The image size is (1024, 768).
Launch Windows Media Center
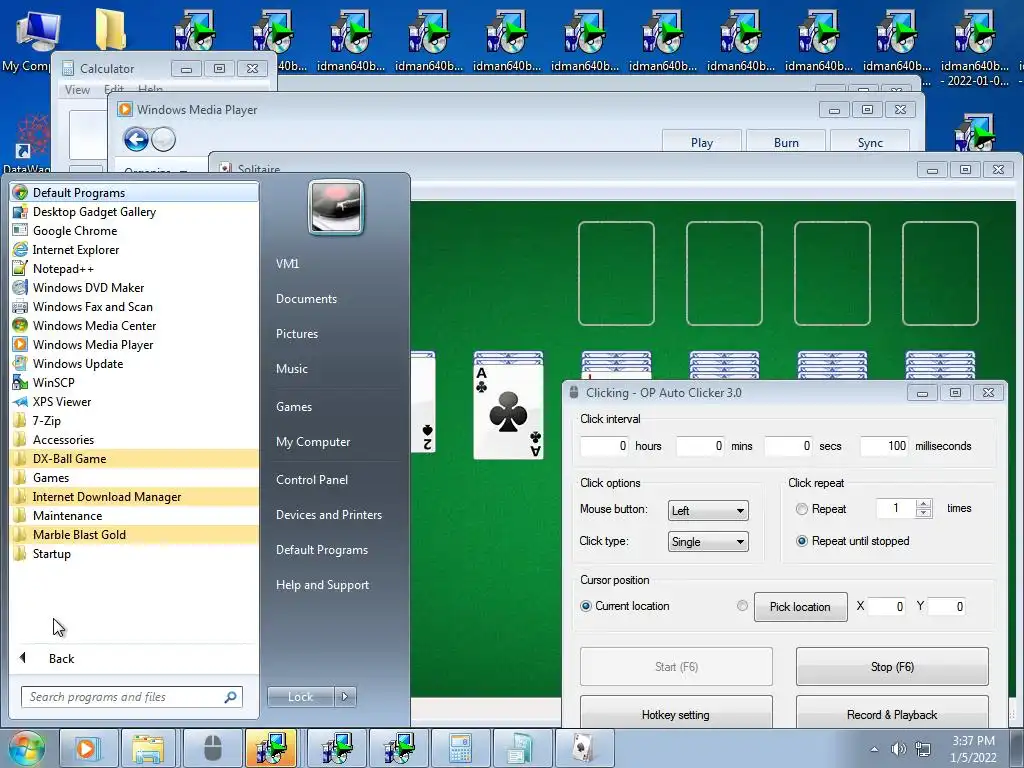(134, 325)
